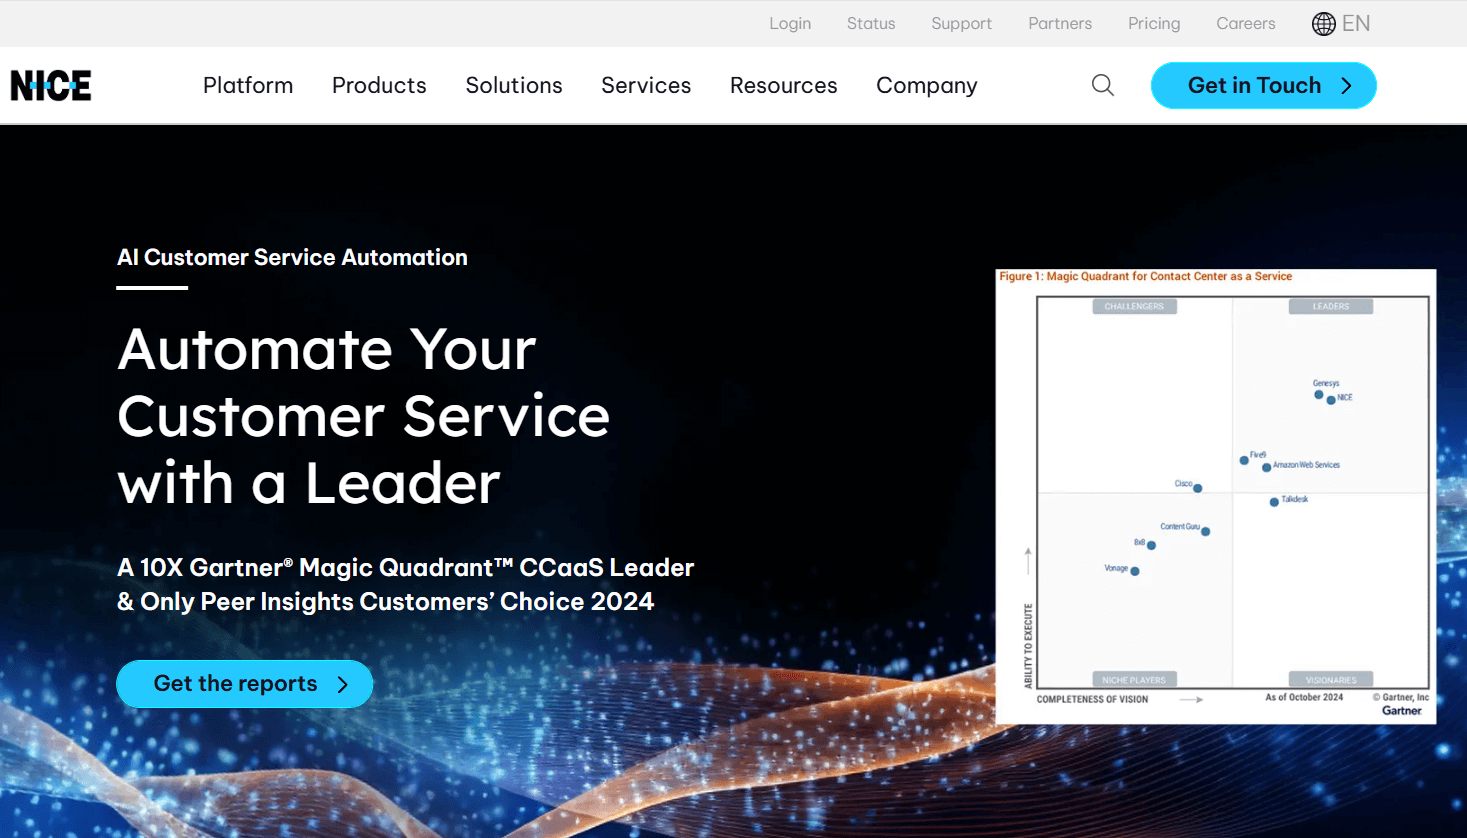Click the globe language icon
Viewport: 1467px width, 838px height.
click(x=1324, y=24)
